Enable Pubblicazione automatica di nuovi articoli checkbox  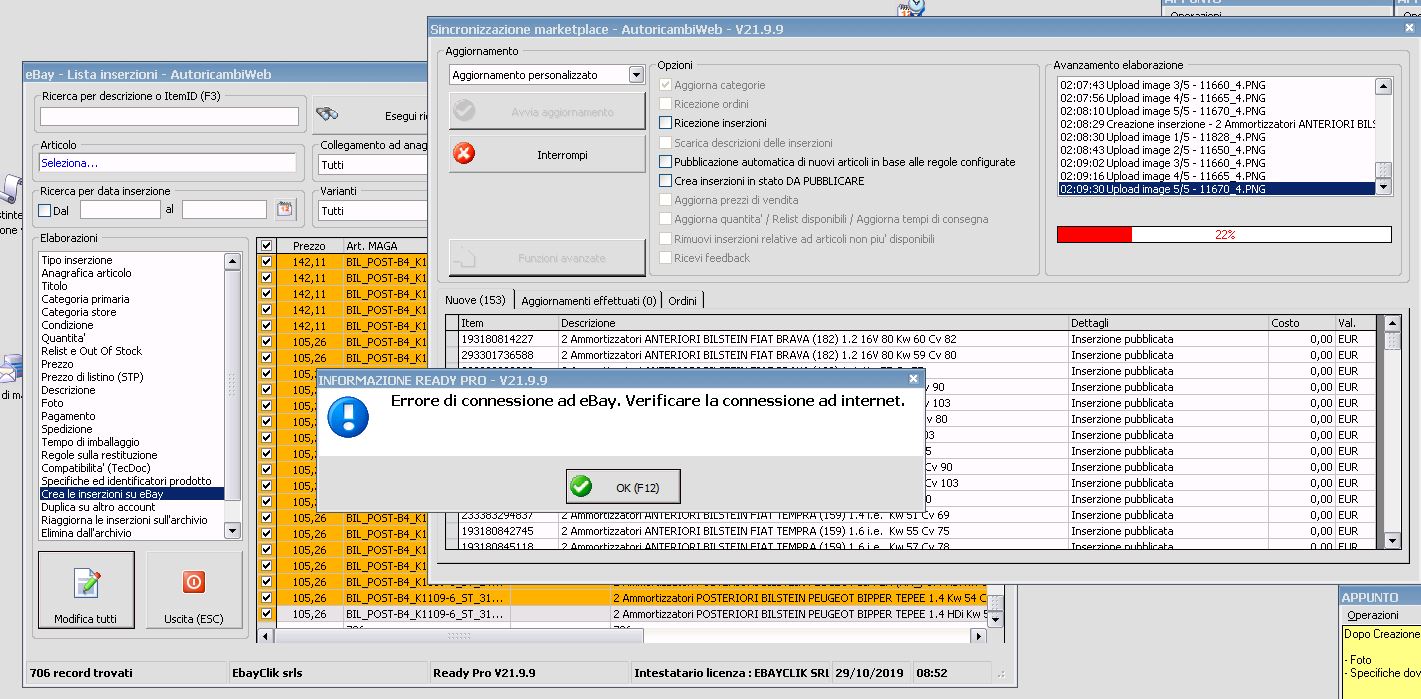click(x=666, y=162)
